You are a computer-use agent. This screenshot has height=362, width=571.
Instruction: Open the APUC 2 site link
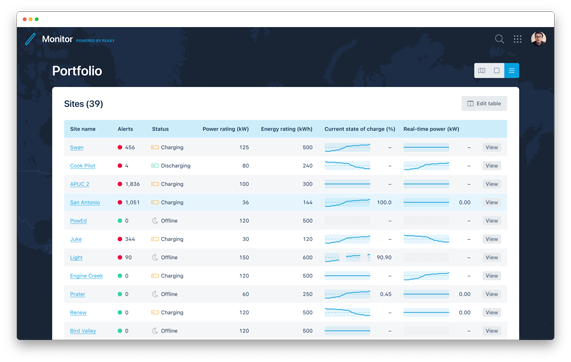(x=79, y=184)
